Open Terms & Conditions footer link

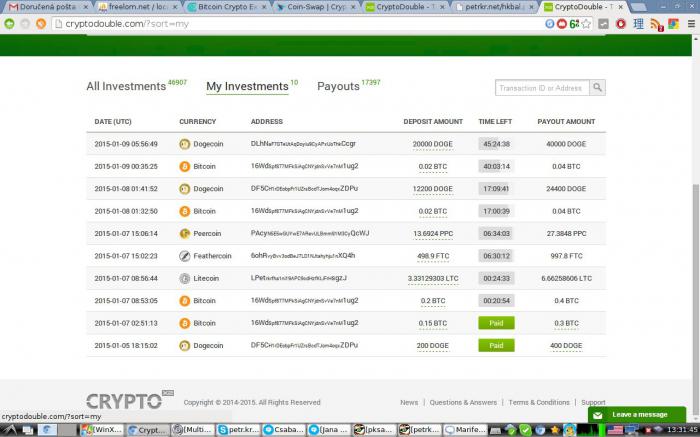point(539,402)
